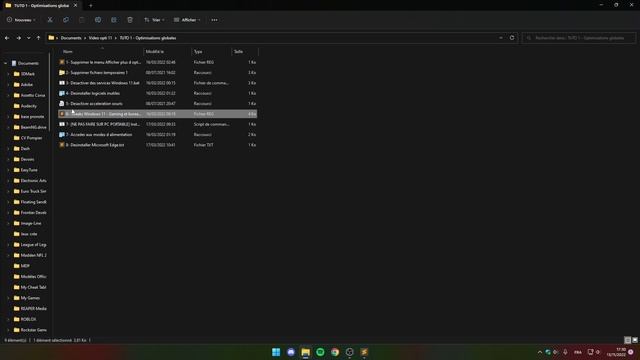
Task: Show hidden system tray icons
Action: [x=540, y=352]
